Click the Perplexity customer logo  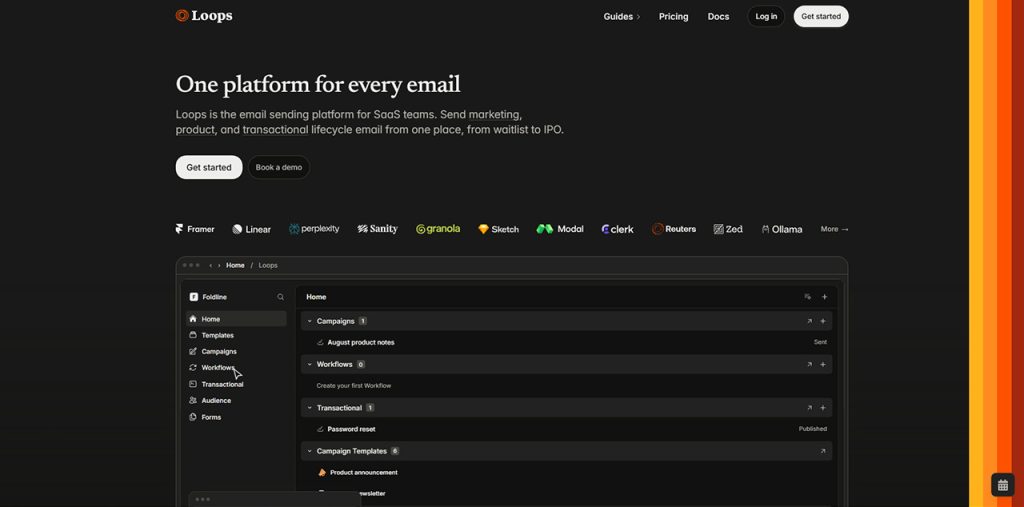(314, 229)
